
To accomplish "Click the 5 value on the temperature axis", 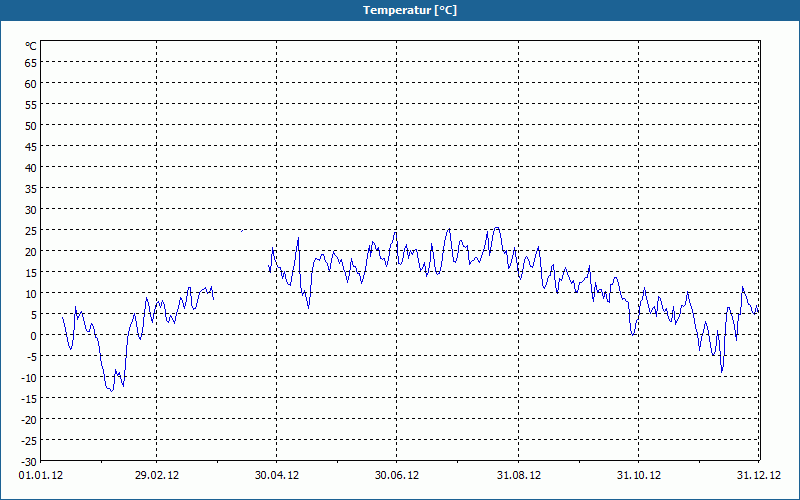I will pyautogui.click(x=34, y=315).
